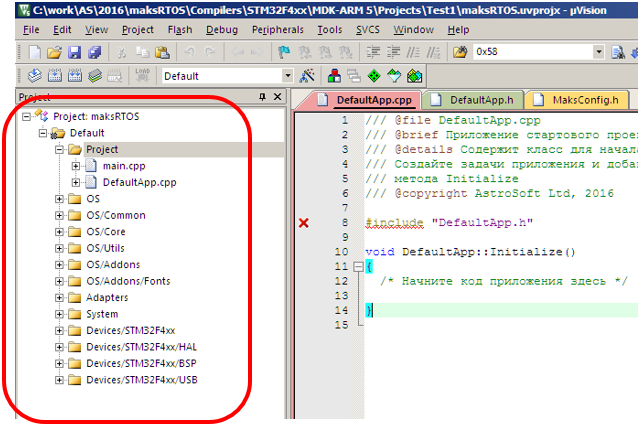Open the Flash menu

[180, 30]
